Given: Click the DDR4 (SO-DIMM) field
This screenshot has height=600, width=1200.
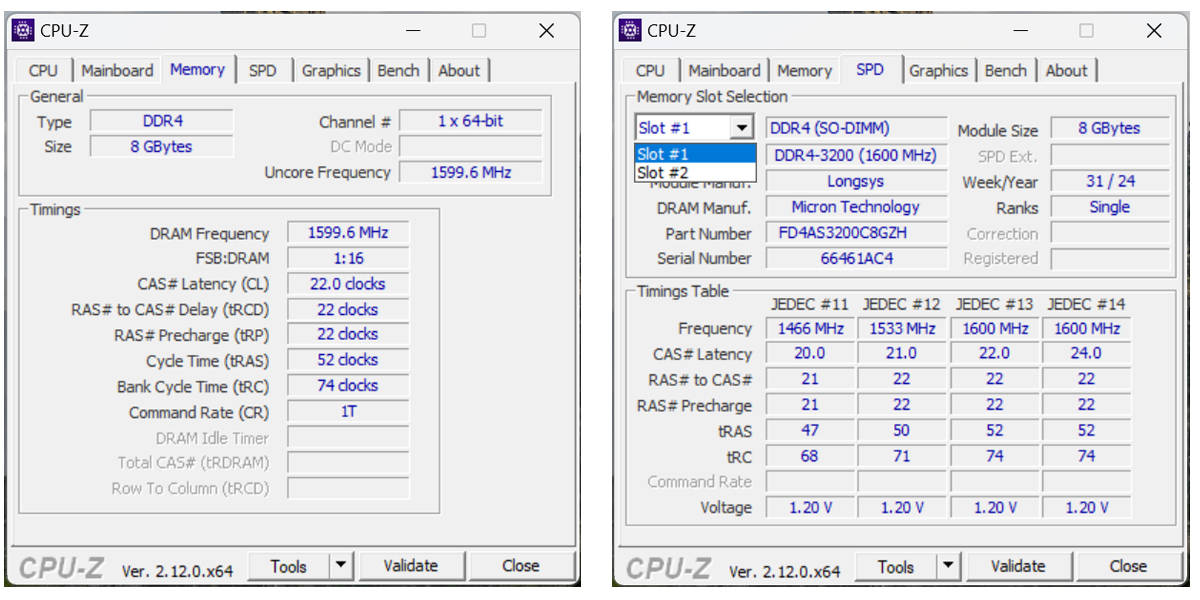Looking at the screenshot, I should coord(857,128).
